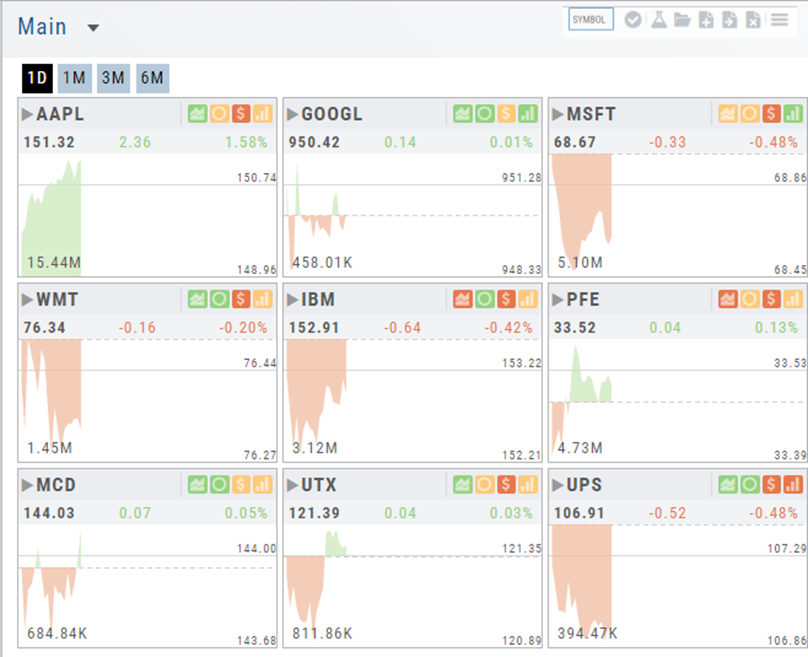
Task: Click the red chart icon on IBM tile
Action: (462, 299)
